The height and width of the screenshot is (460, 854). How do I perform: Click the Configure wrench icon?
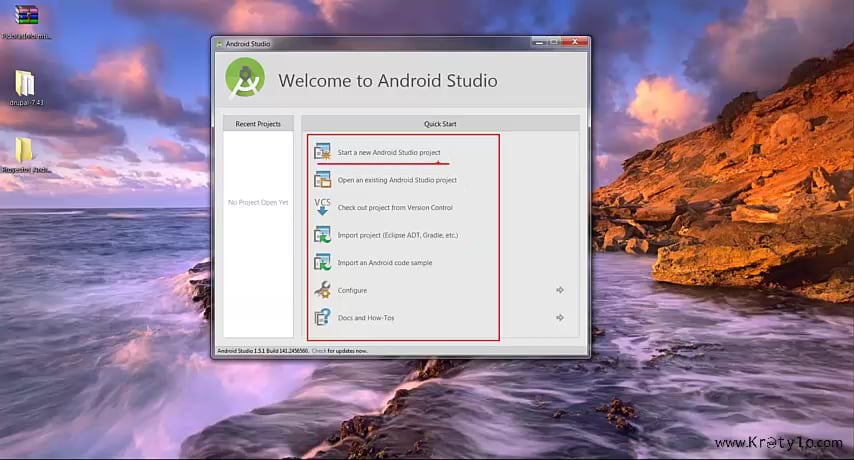[x=322, y=290]
